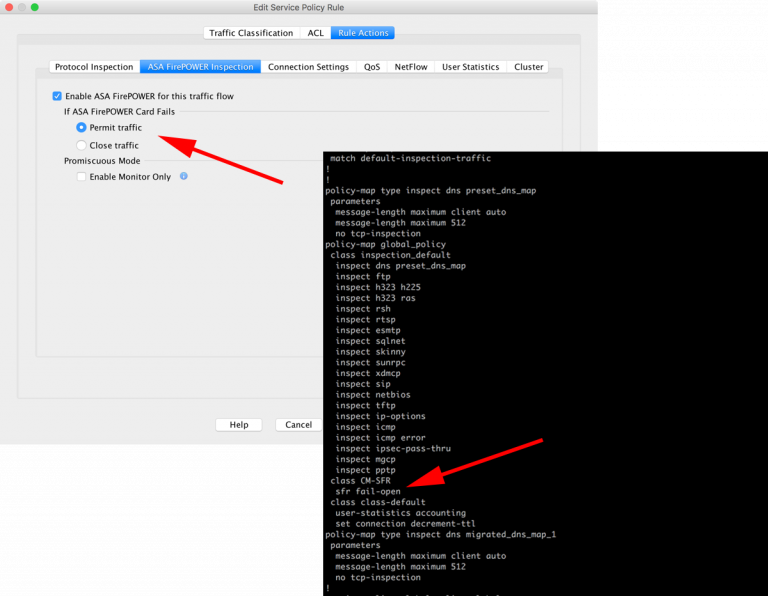Click the info icon beside Enable Monitor Only
This screenshot has height=596, width=768.
[x=184, y=176]
